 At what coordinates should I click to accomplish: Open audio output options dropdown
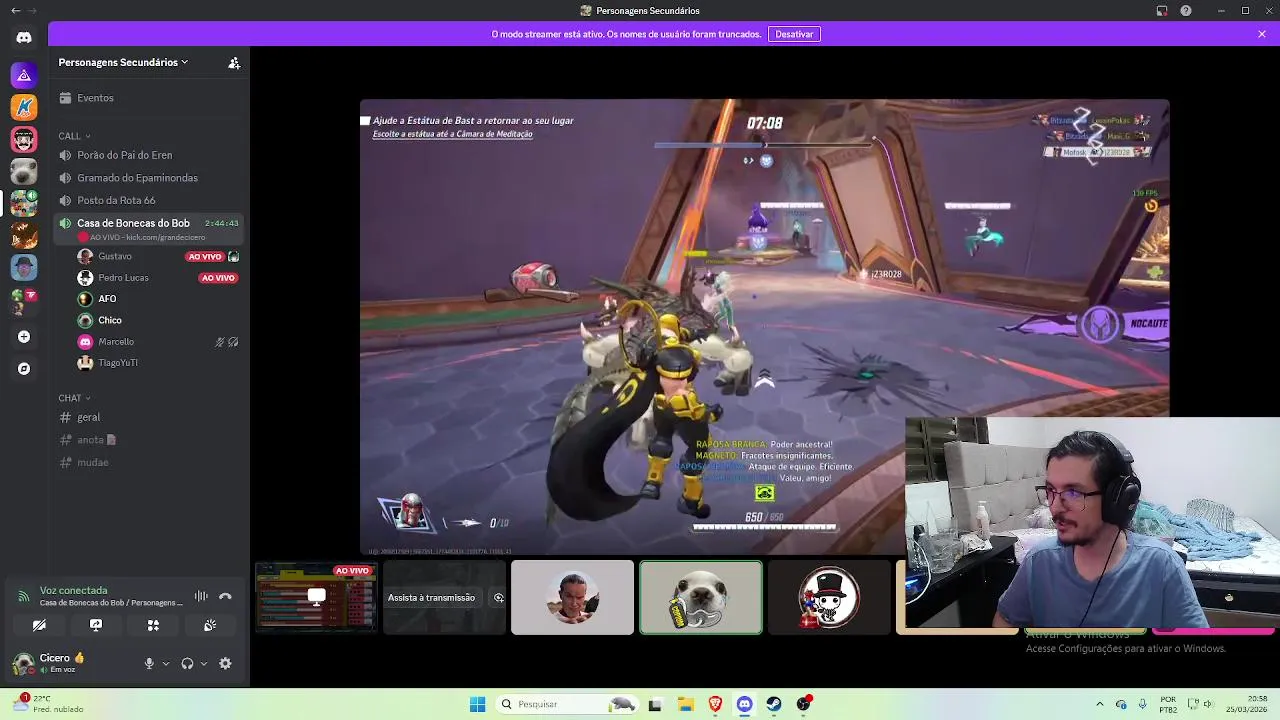(204, 663)
